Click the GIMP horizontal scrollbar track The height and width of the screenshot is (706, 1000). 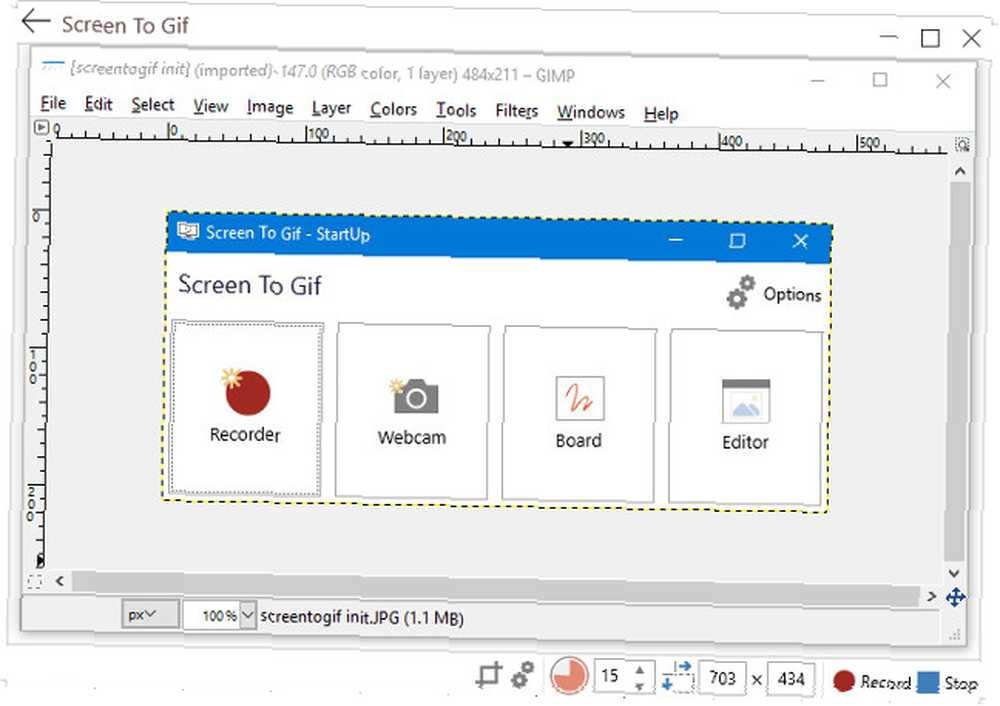point(496,589)
